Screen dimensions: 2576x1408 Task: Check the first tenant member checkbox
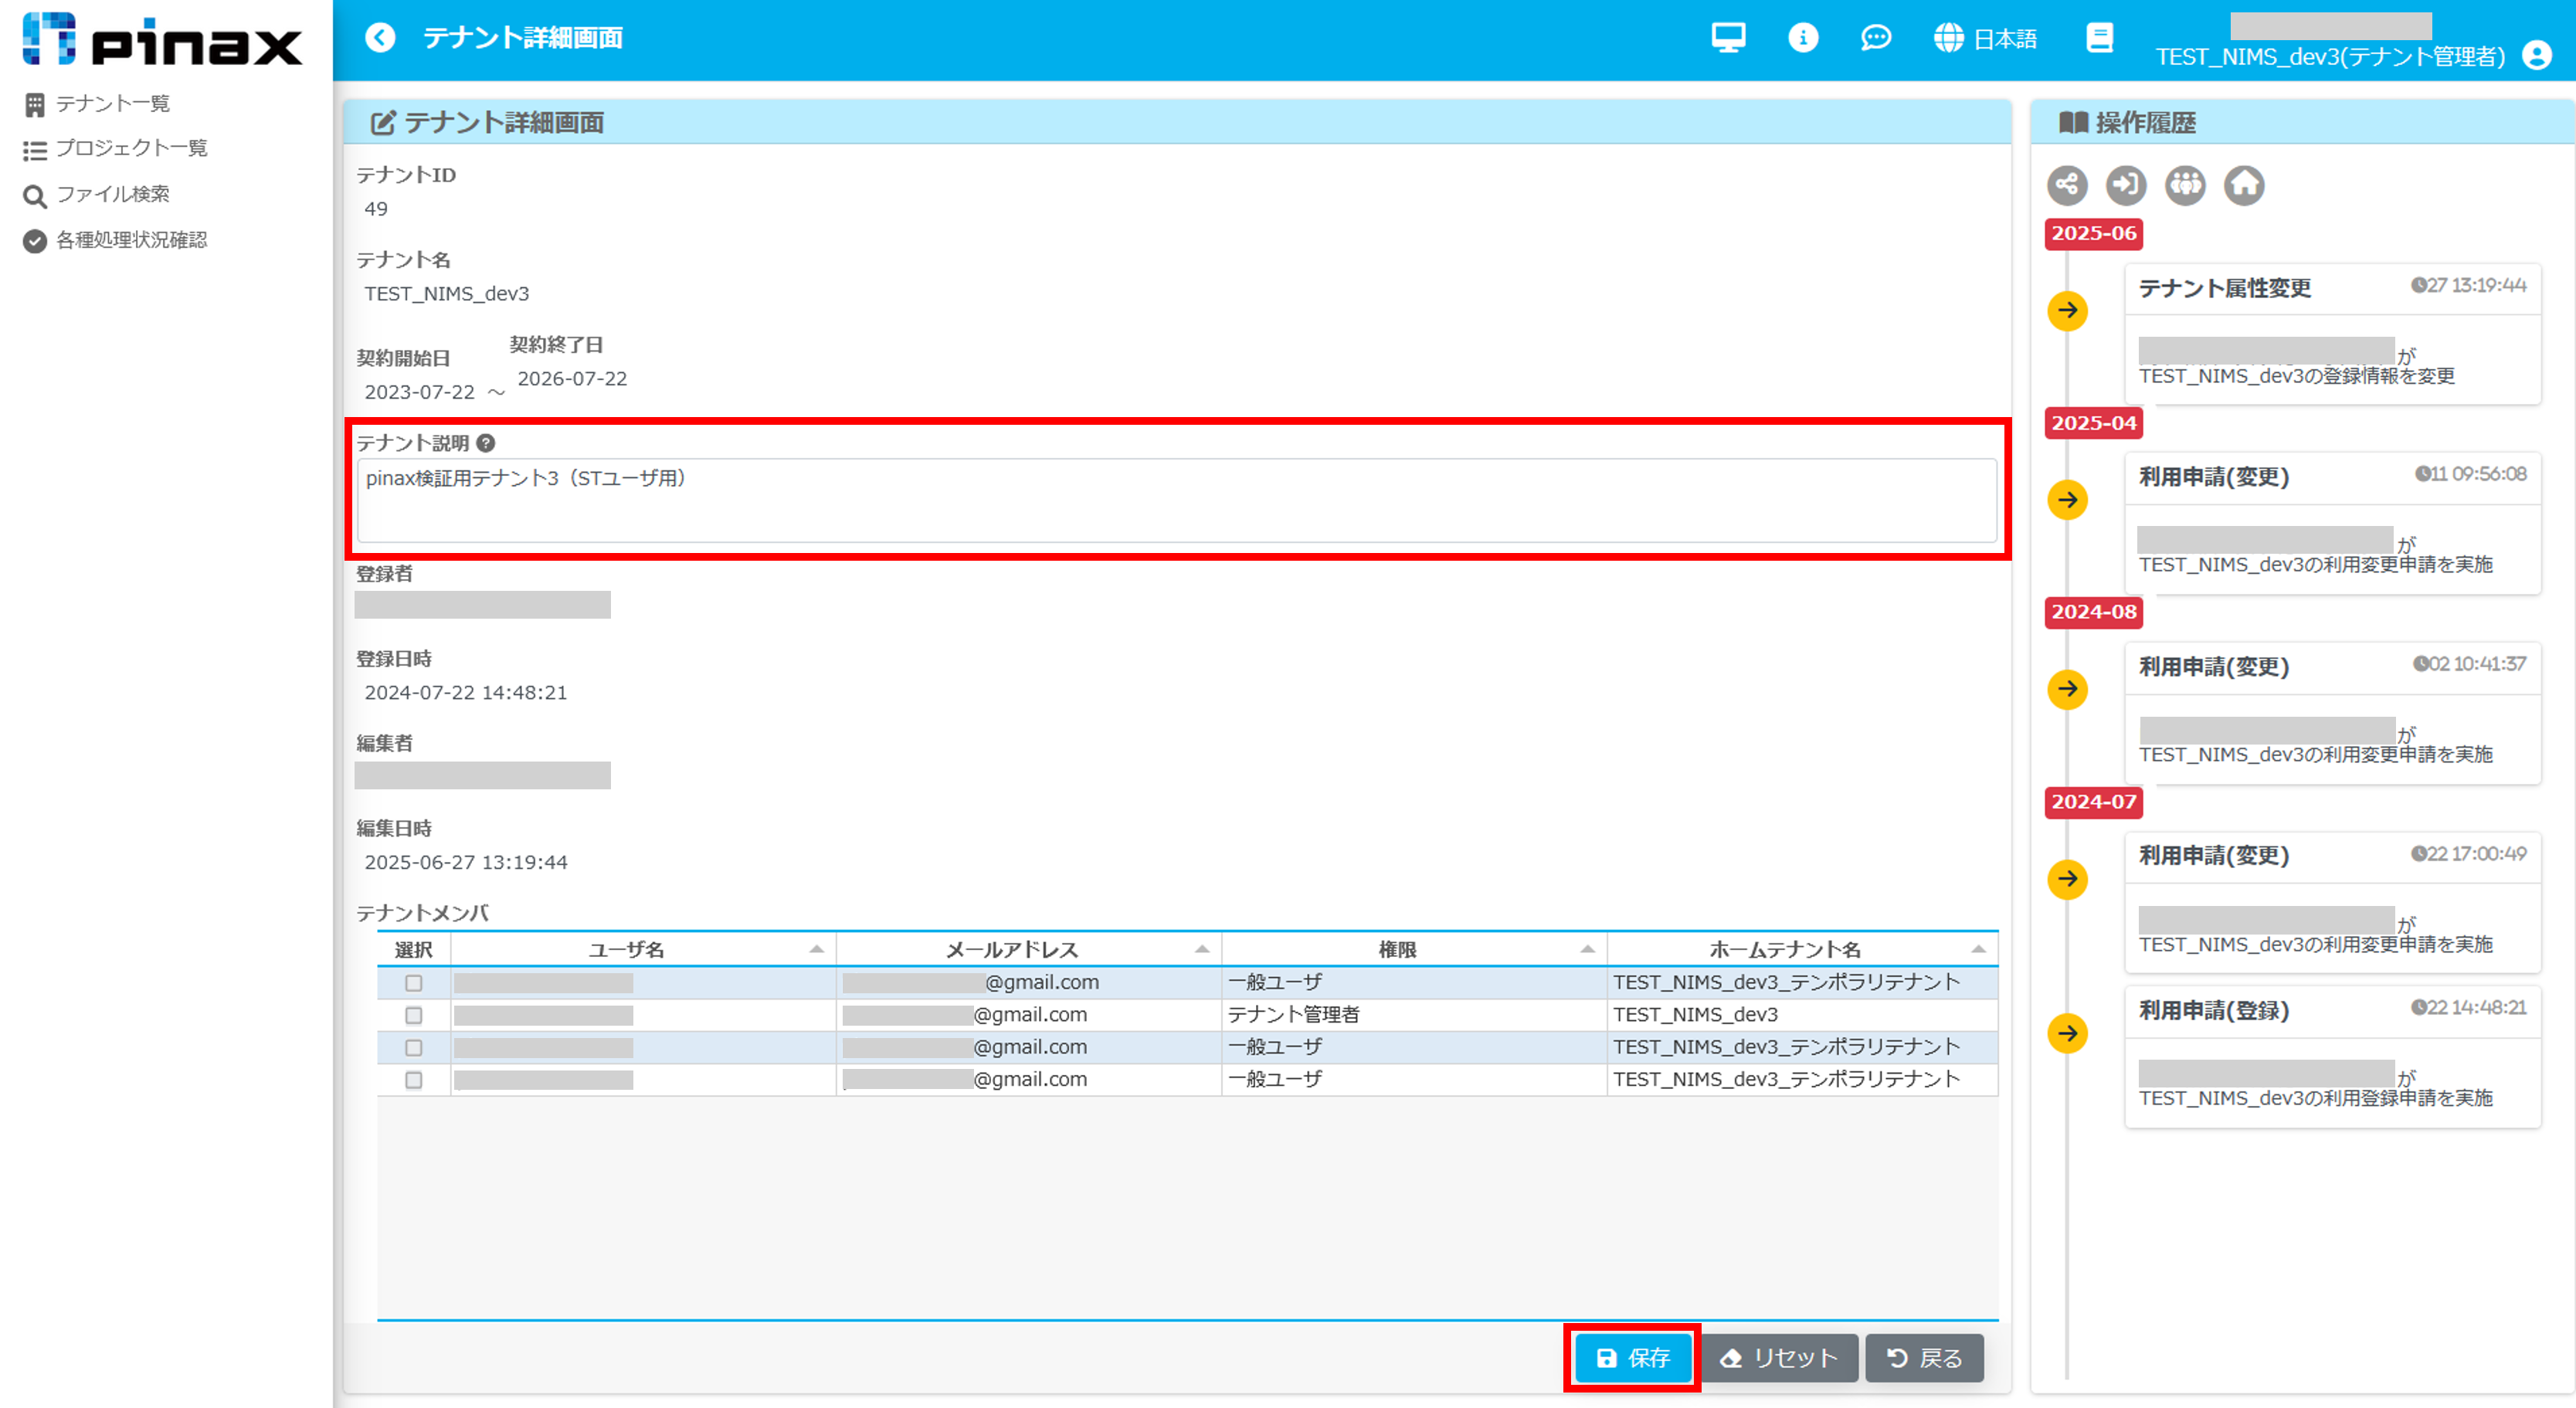(413, 983)
